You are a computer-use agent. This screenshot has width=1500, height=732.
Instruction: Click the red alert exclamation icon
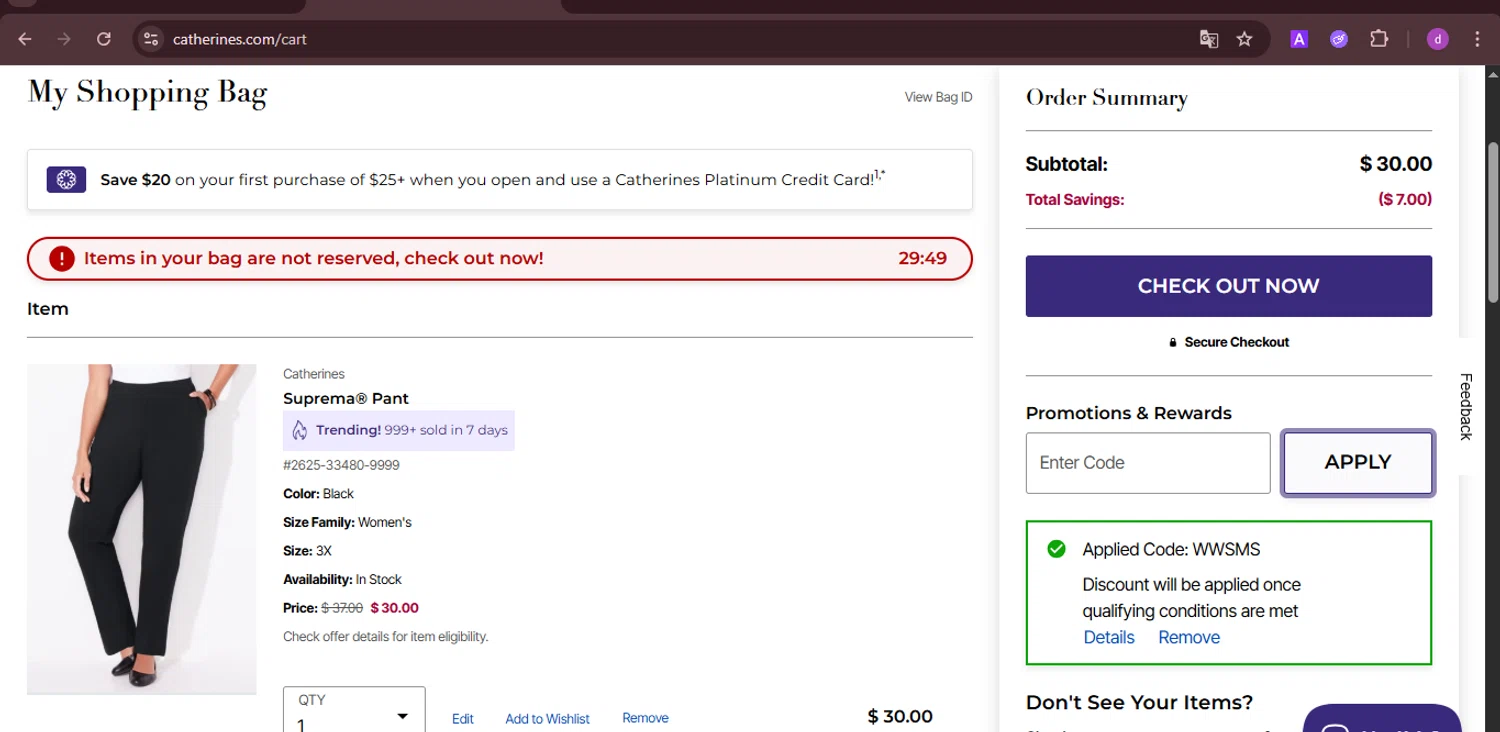(62, 259)
